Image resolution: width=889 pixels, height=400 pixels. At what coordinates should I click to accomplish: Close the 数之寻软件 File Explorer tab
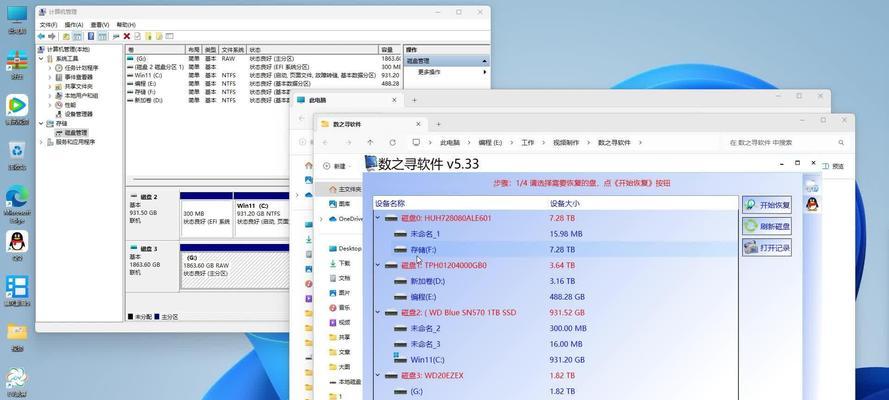click(418, 124)
